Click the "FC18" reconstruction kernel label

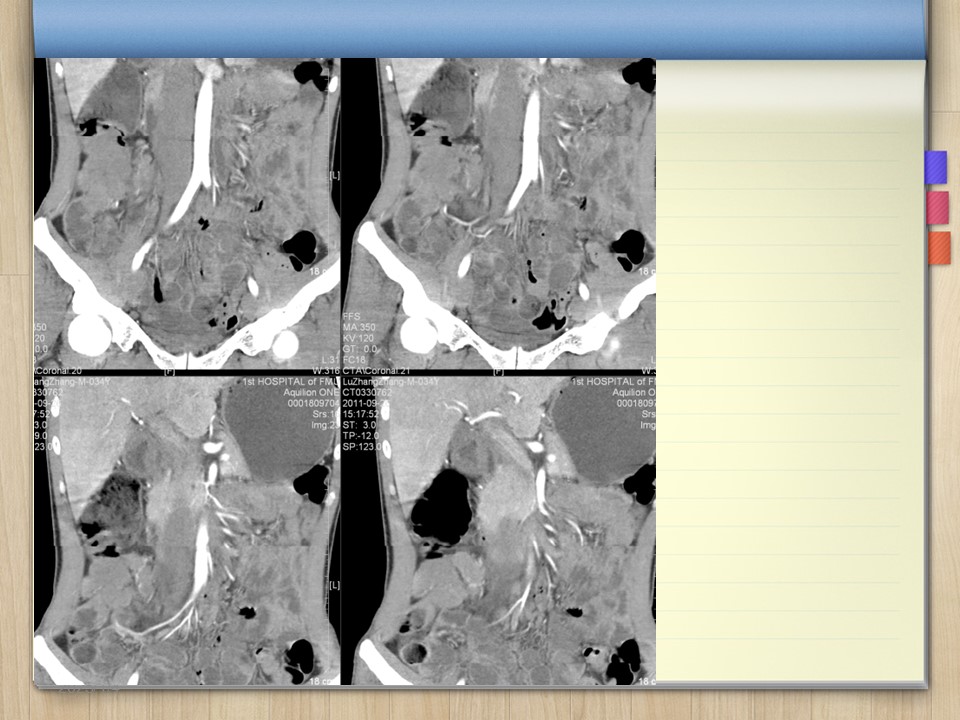(354, 360)
